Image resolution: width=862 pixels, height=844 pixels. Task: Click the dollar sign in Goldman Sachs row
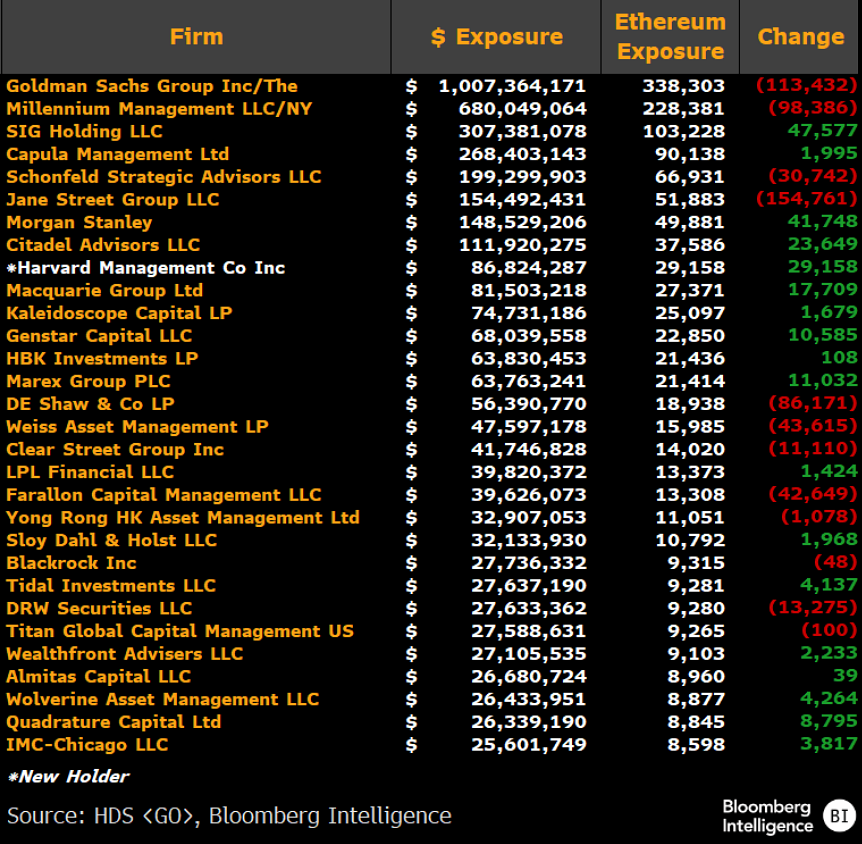pyautogui.click(x=411, y=86)
